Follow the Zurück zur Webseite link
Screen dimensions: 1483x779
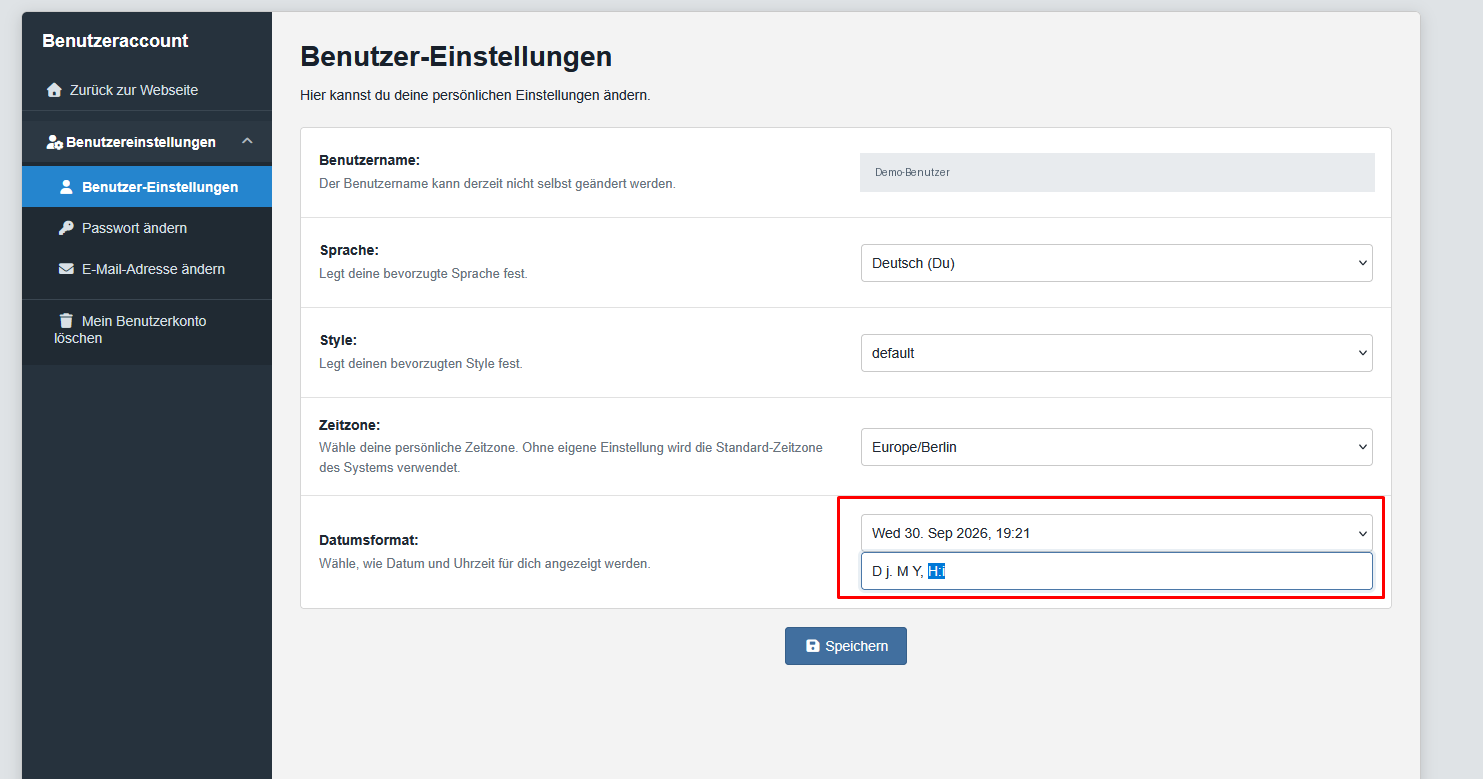[147, 90]
